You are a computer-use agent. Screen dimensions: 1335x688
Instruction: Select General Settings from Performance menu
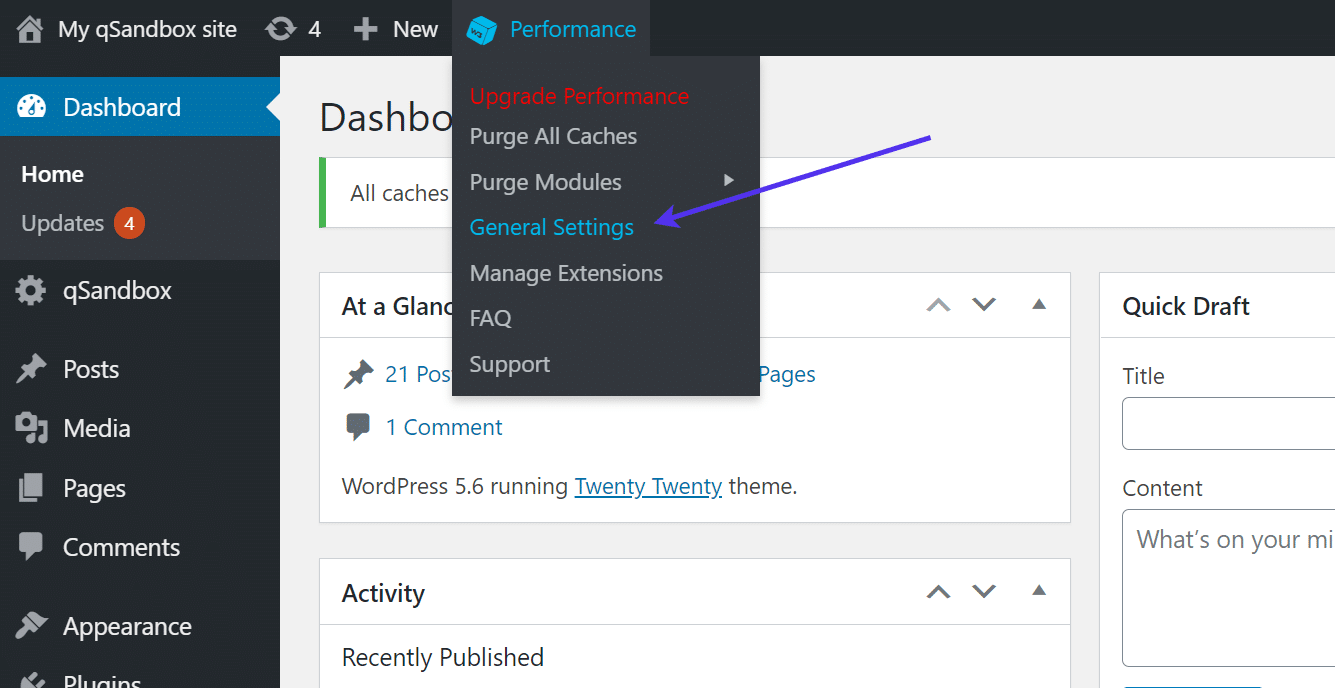pyautogui.click(x=551, y=227)
